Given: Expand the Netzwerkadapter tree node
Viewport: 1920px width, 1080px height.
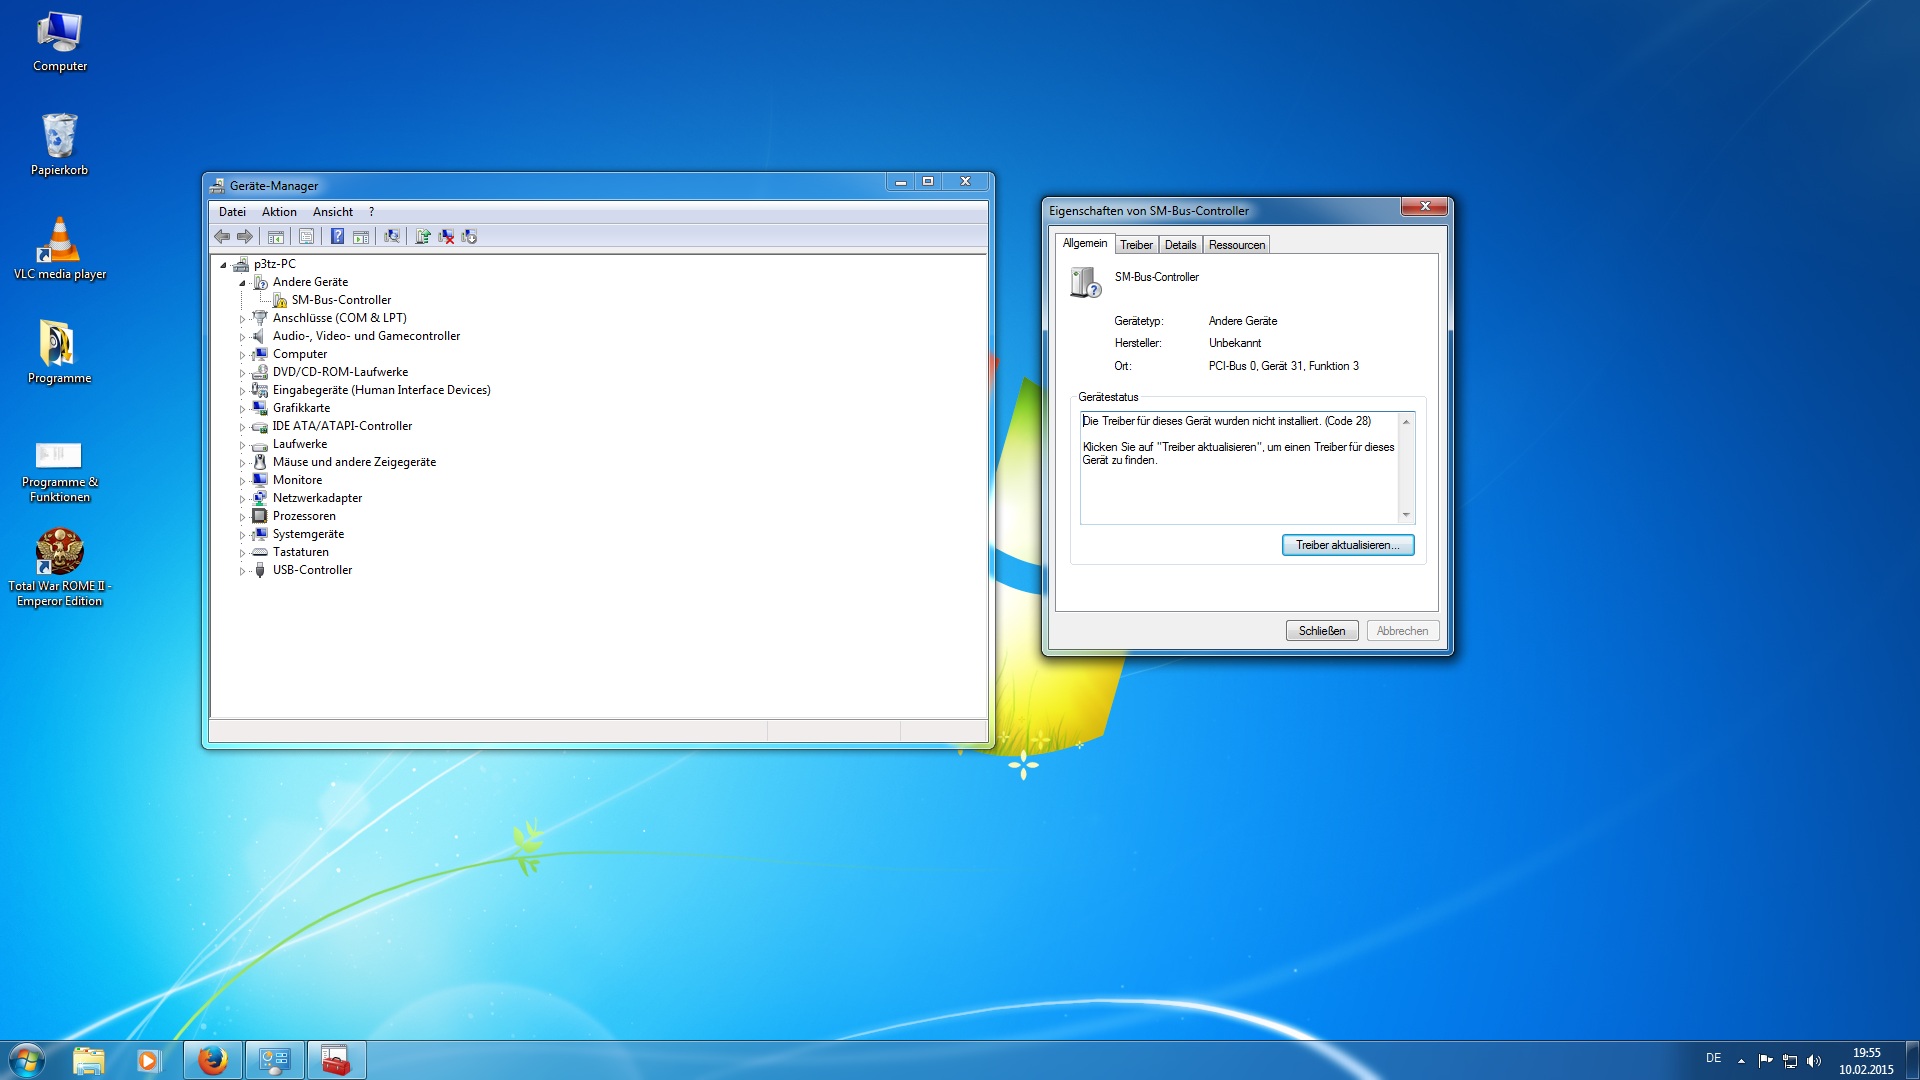Looking at the screenshot, I should pyautogui.click(x=242, y=499).
